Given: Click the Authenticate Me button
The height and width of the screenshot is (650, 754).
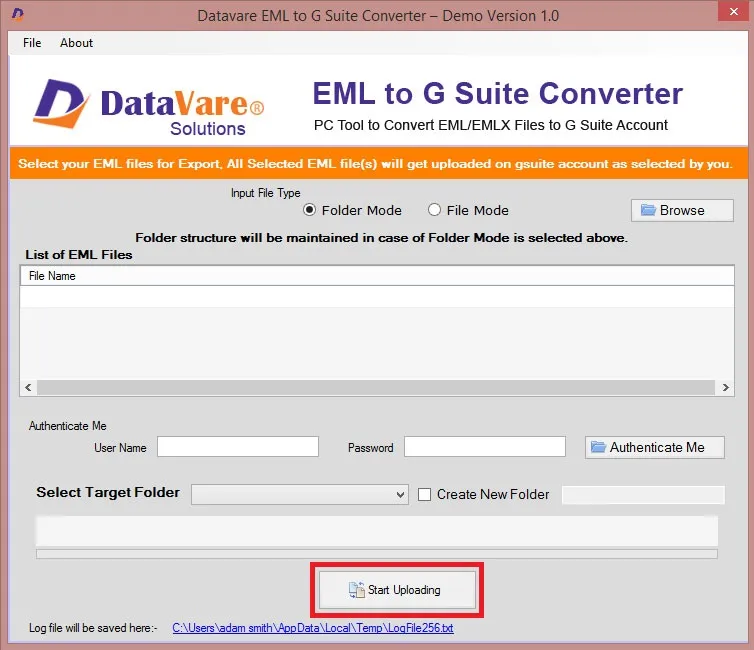Looking at the screenshot, I should click(x=654, y=447).
